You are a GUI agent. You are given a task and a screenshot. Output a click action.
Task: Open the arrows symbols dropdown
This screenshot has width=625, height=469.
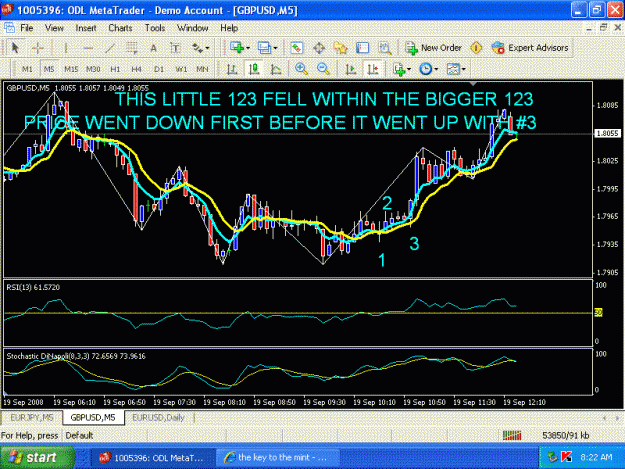click(x=200, y=48)
